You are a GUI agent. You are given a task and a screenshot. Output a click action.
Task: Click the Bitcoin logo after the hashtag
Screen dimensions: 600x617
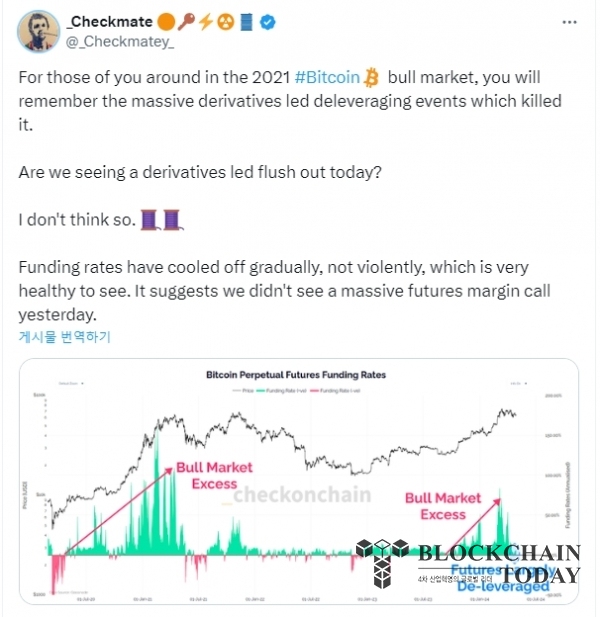pyautogui.click(x=371, y=78)
